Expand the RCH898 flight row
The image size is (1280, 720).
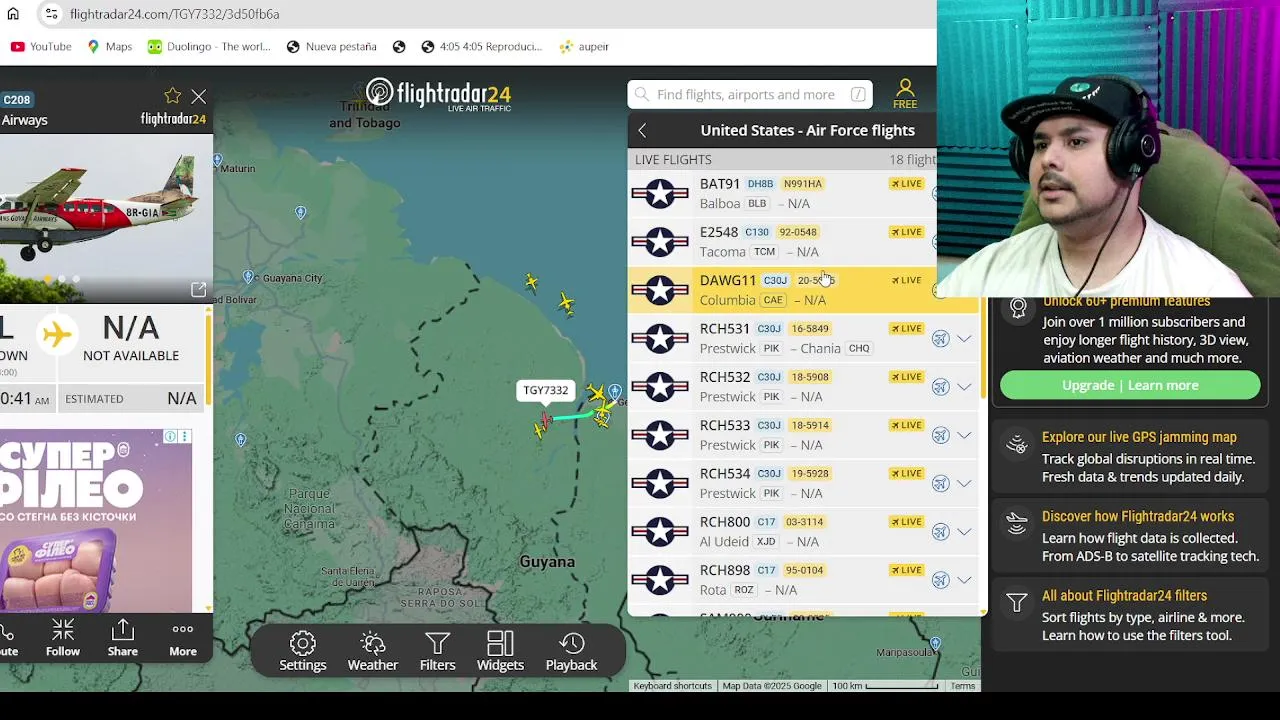point(964,580)
